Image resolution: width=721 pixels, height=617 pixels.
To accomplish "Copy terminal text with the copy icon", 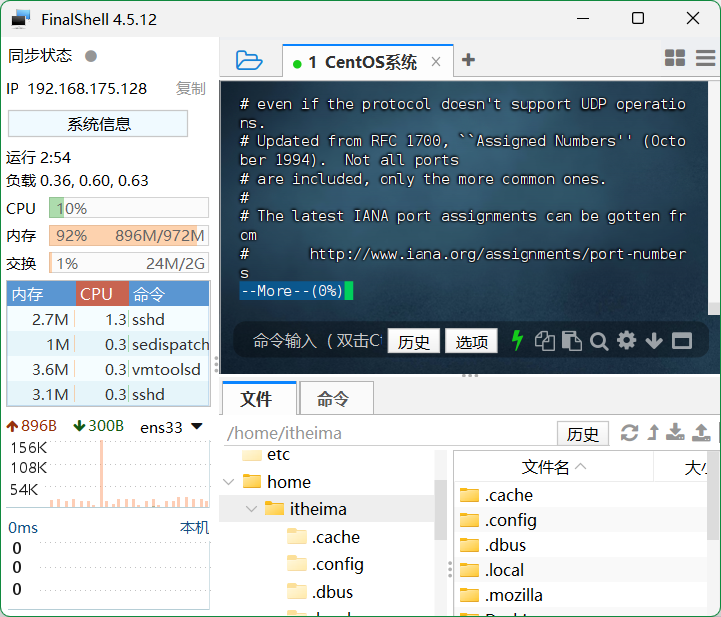I will (544, 341).
